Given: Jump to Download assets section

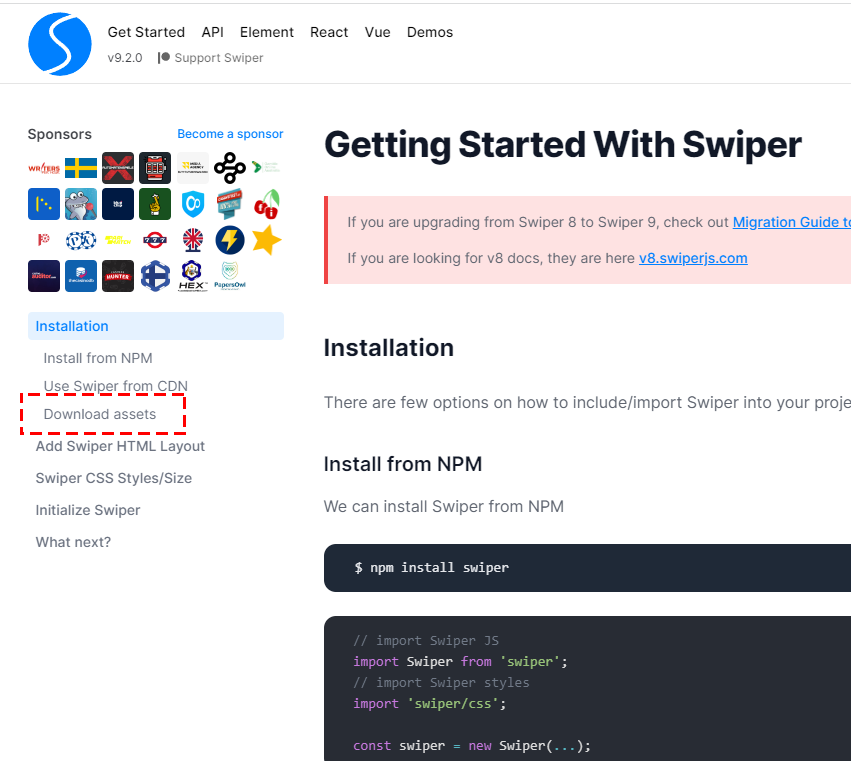Looking at the screenshot, I should click(100, 414).
